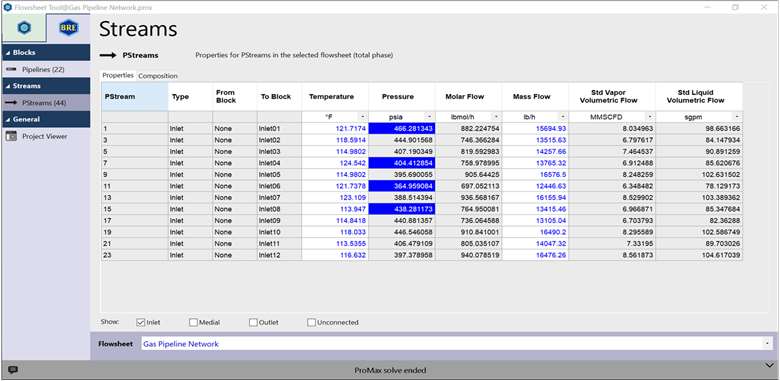This screenshot has height=381, width=780.
Task: Click the ProMax solve ended status text
Action: 390,370
